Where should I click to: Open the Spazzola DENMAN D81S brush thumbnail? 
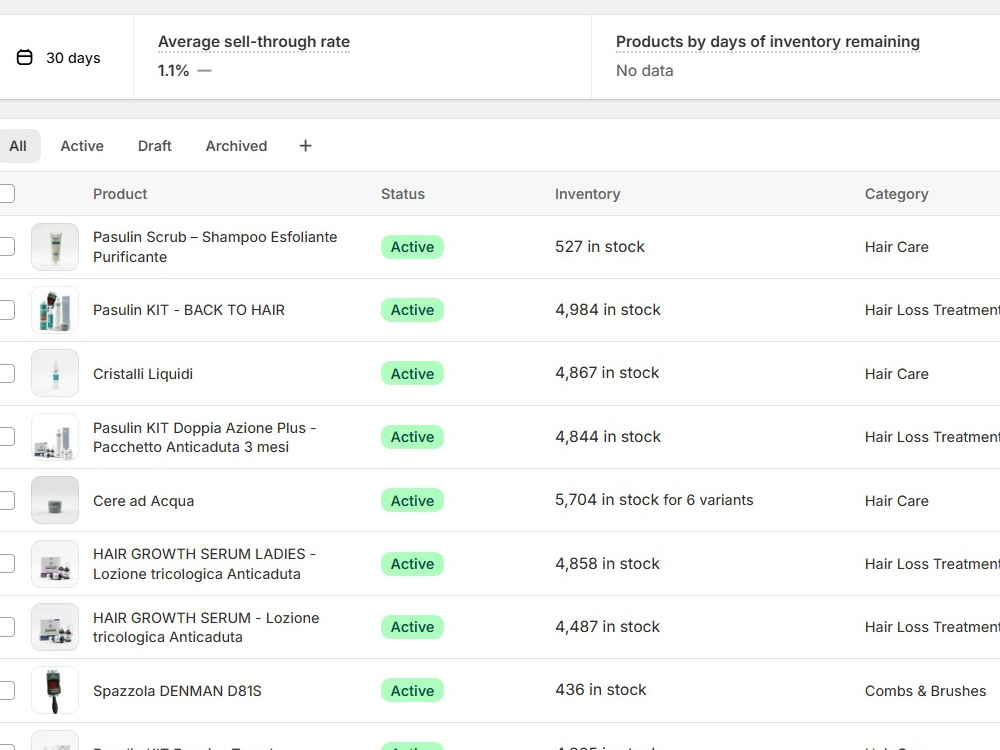click(55, 691)
